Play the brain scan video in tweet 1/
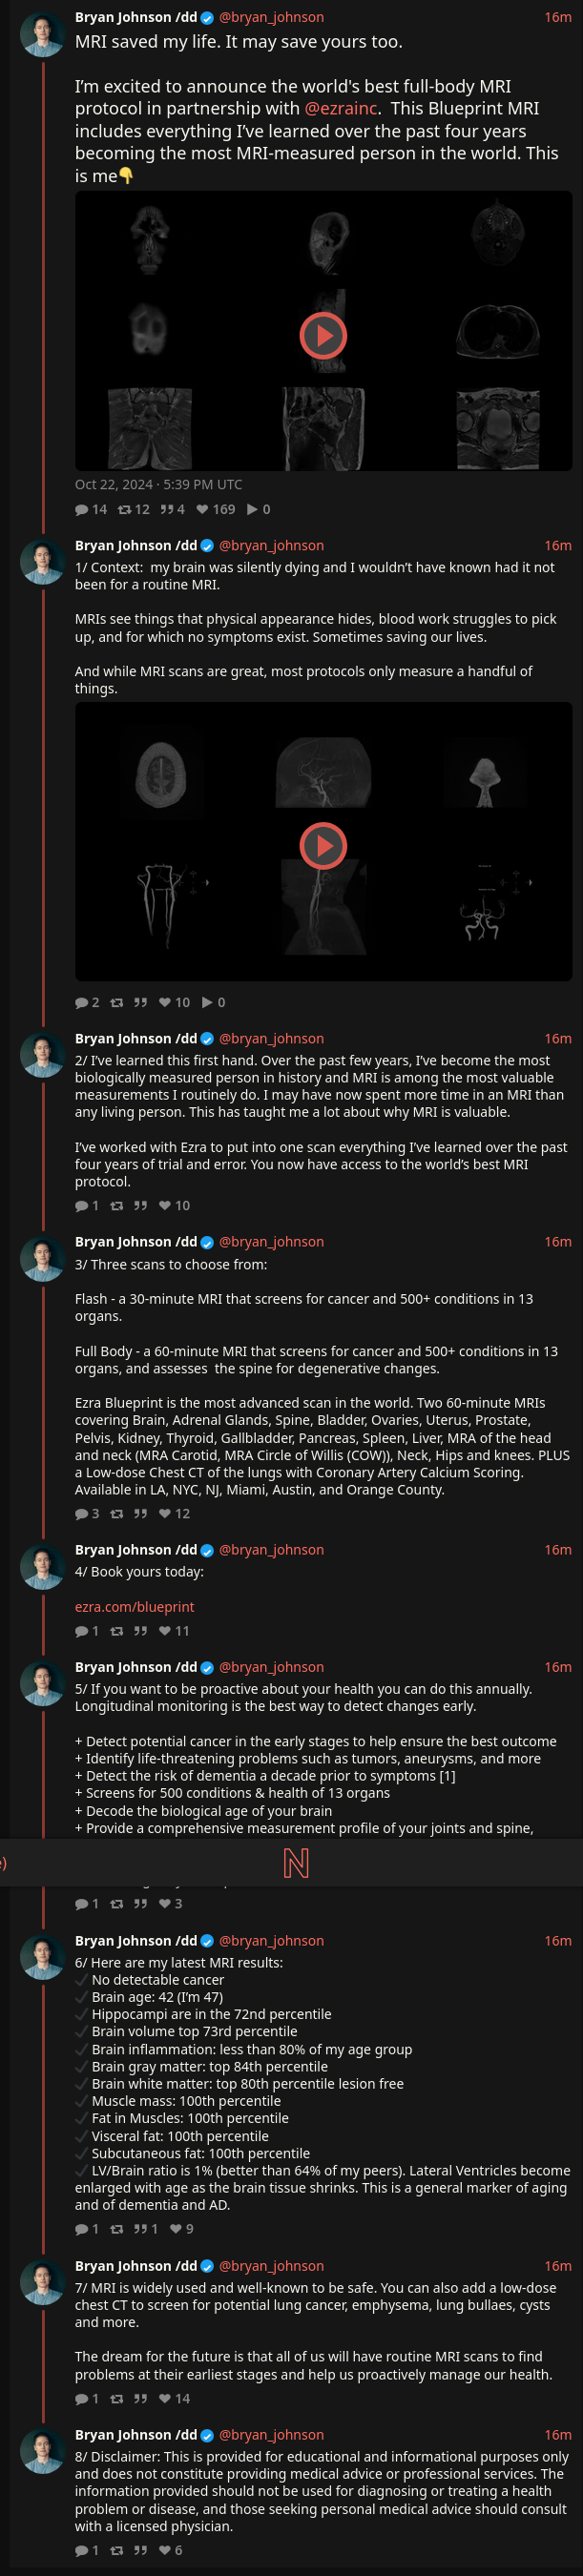This screenshot has width=583, height=2576. [x=323, y=846]
